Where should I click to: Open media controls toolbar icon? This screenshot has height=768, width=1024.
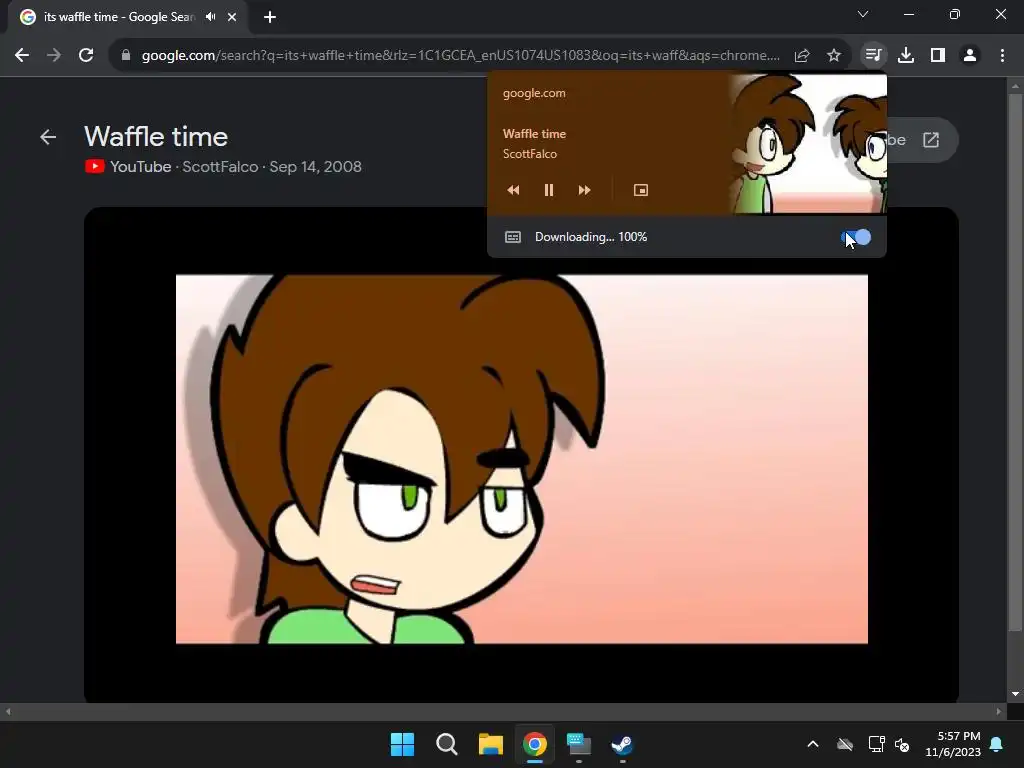[x=873, y=56]
